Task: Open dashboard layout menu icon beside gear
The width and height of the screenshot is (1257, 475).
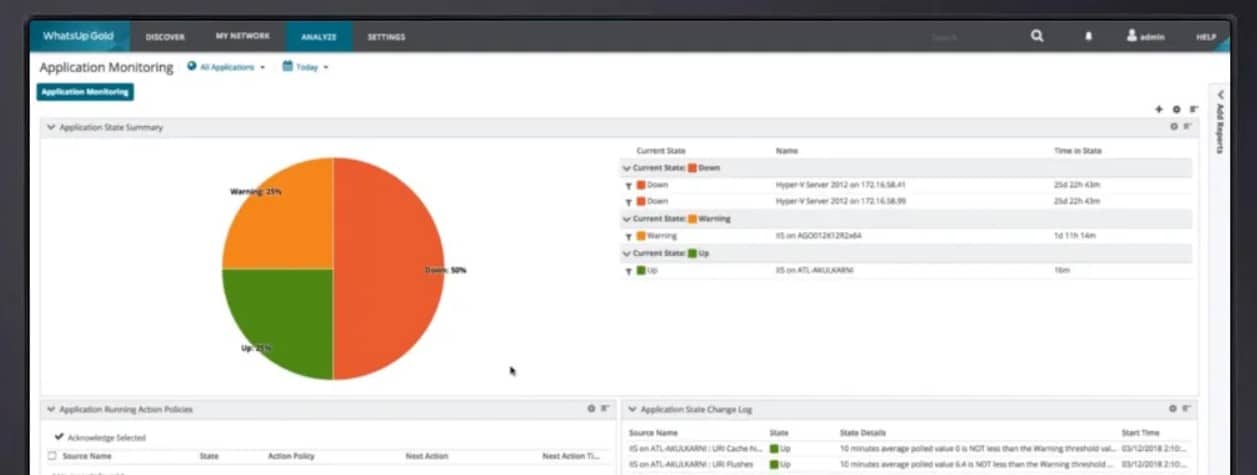Action: pos(1193,109)
